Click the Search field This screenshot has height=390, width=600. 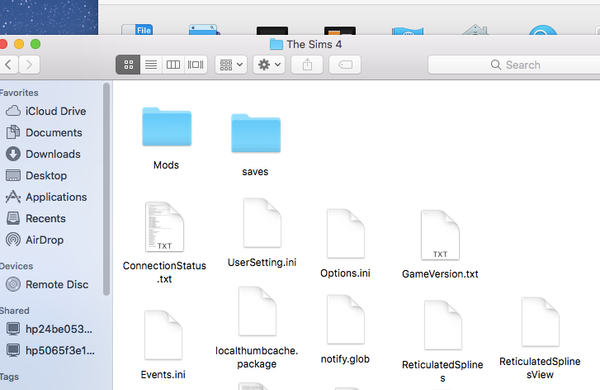(514, 65)
